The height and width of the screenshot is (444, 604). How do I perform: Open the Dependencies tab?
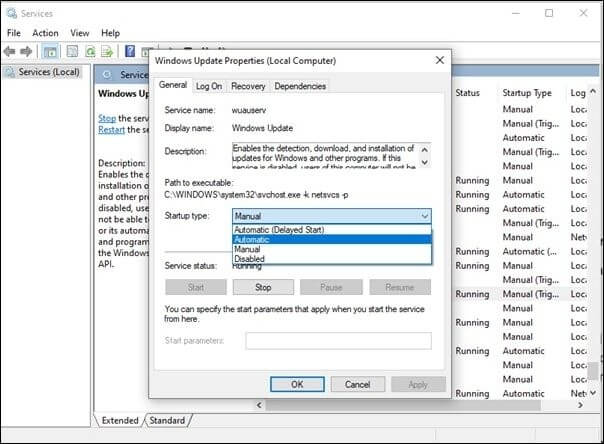[299, 86]
